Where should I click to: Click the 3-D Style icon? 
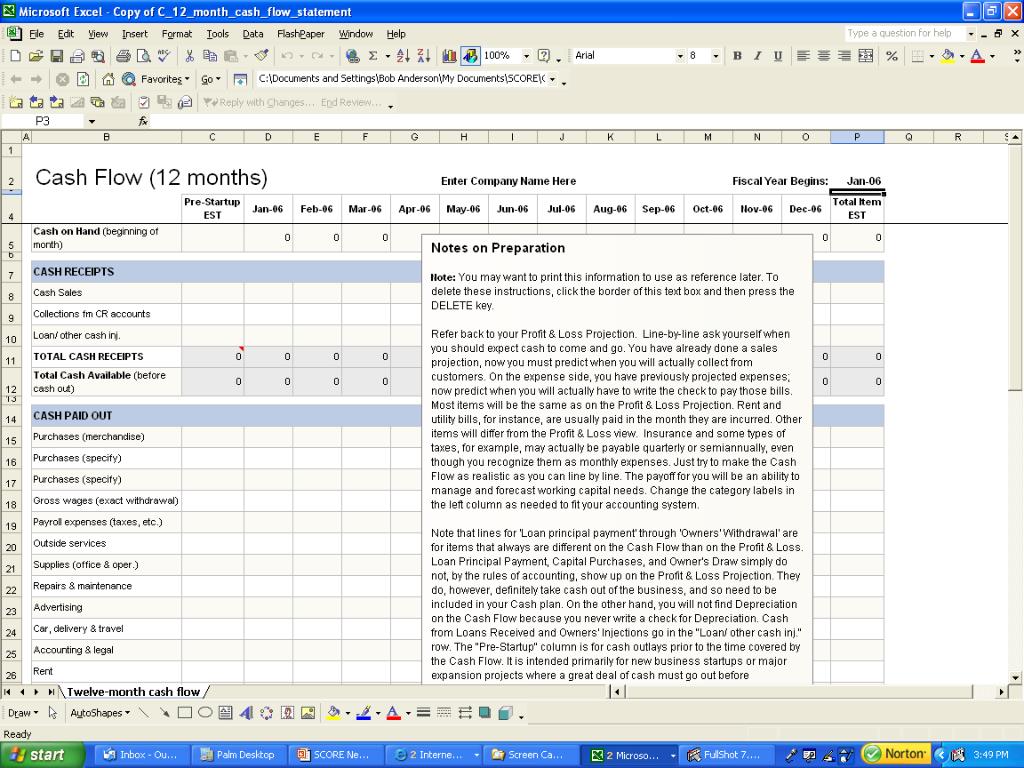click(x=505, y=713)
